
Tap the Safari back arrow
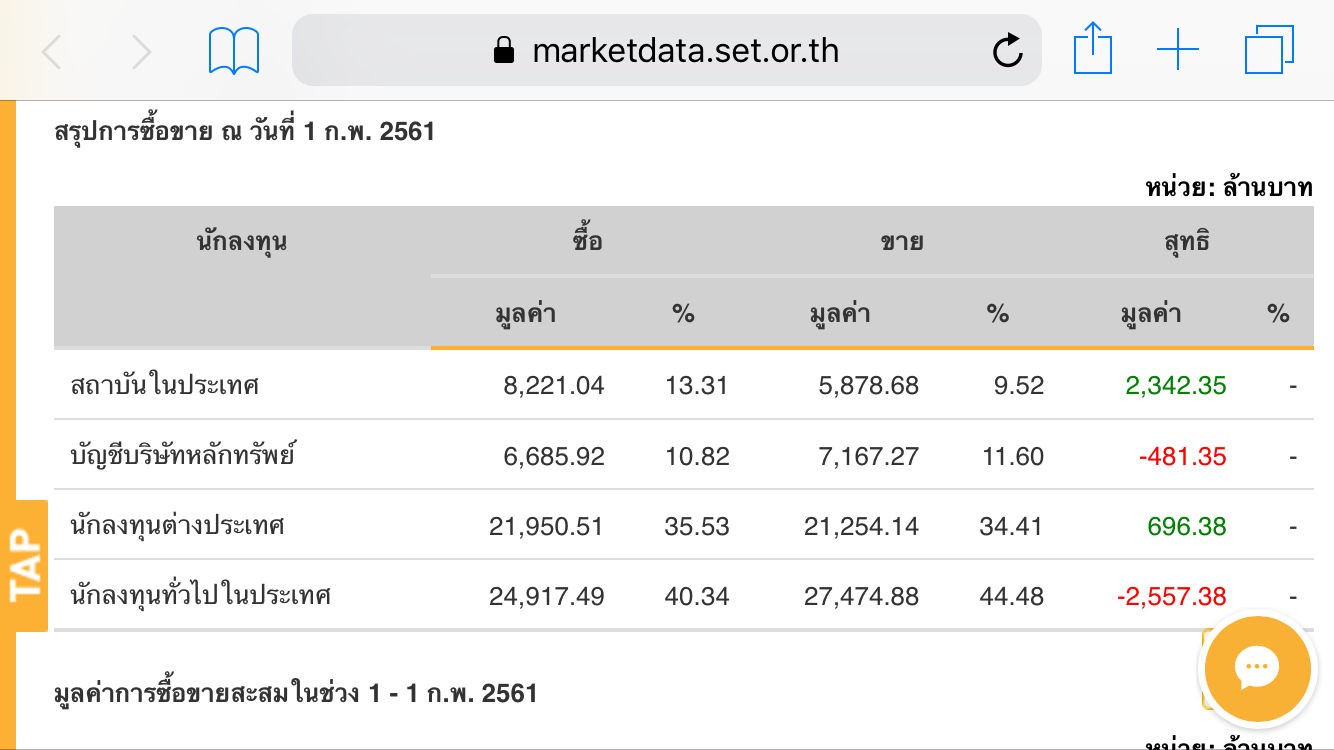[52, 51]
